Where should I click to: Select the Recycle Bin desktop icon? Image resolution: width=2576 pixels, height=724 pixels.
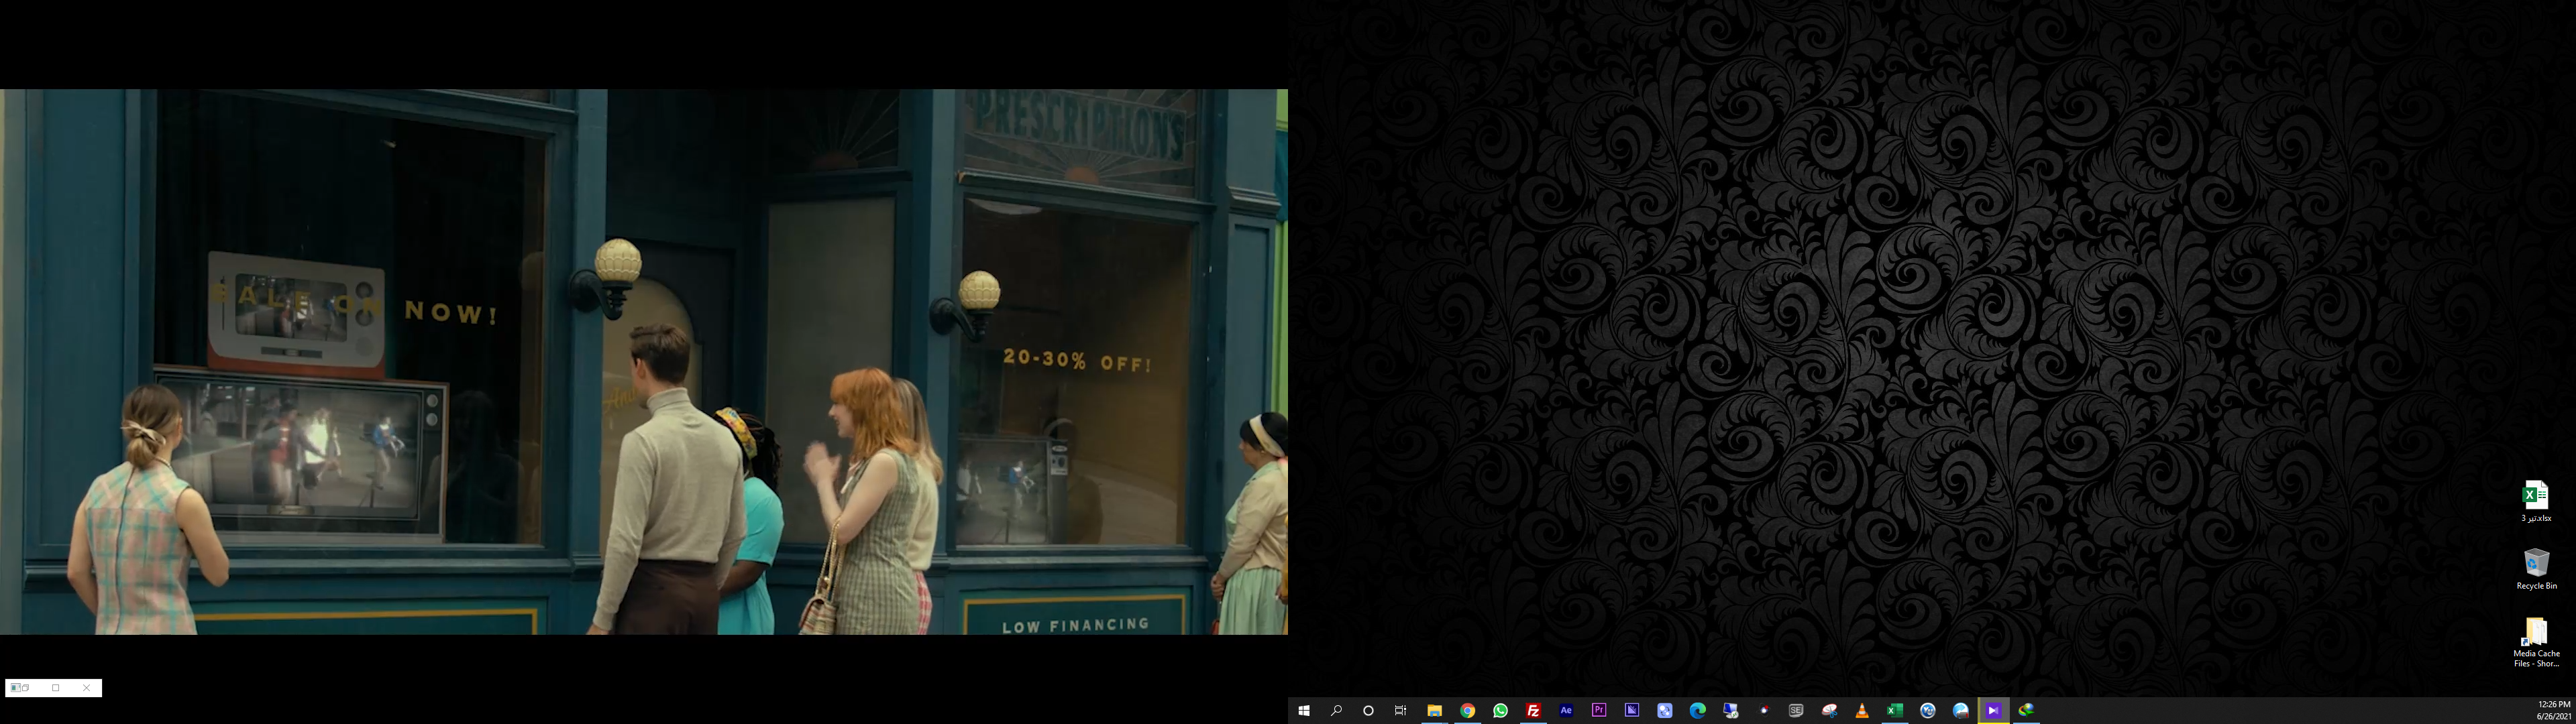click(2536, 567)
